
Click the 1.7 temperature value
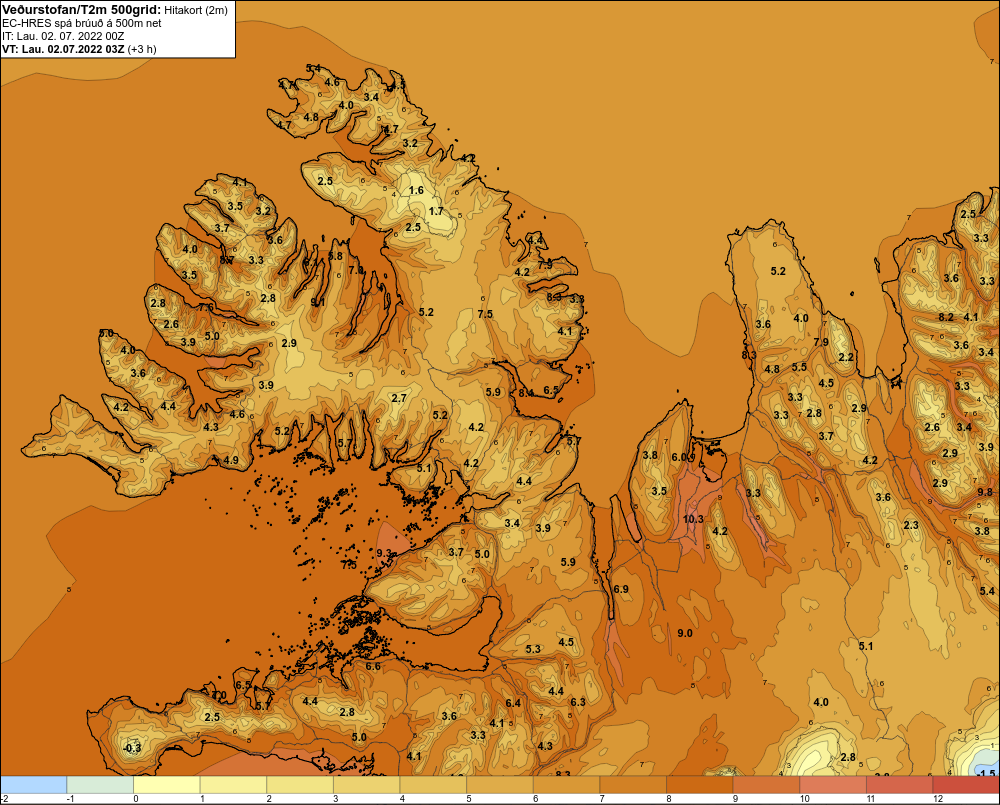pos(436,211)
